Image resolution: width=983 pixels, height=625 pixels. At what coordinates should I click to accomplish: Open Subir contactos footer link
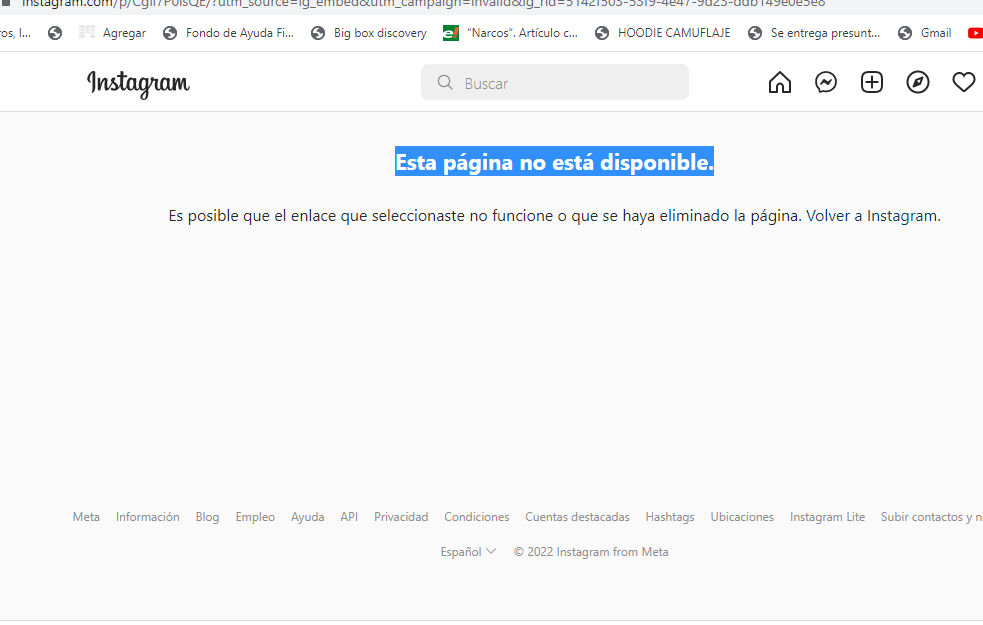[932, 517]
